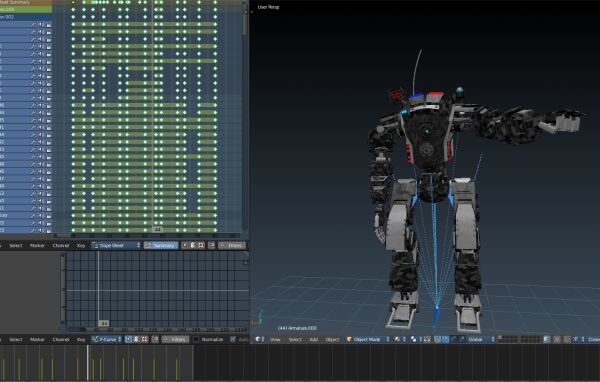Toggle the 3D manipulator widget icon
The height and width of the screenshot is (382, 600).
[437, 340]
